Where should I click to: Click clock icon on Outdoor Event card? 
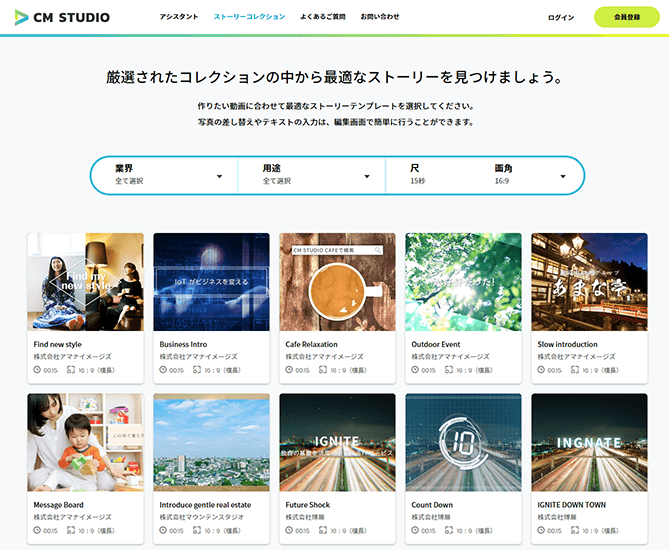(x=415, y=370)
